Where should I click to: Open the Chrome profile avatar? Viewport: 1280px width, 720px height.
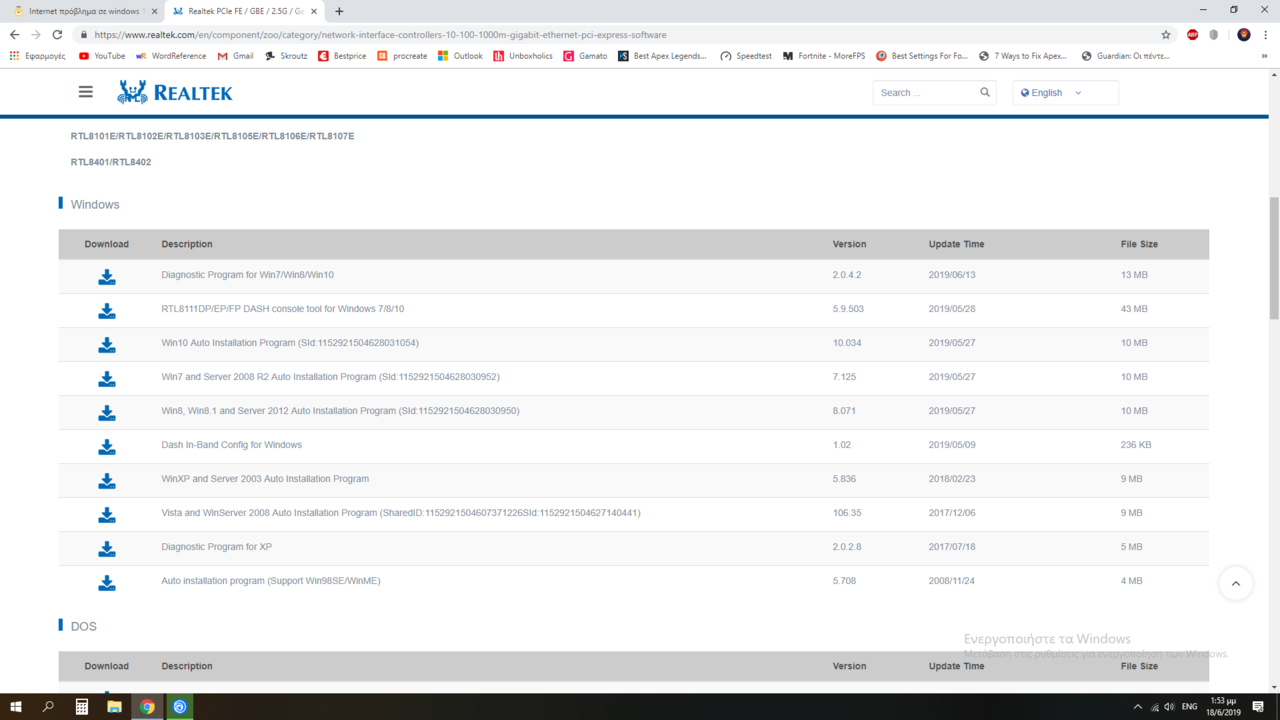tap(1244, 35)
